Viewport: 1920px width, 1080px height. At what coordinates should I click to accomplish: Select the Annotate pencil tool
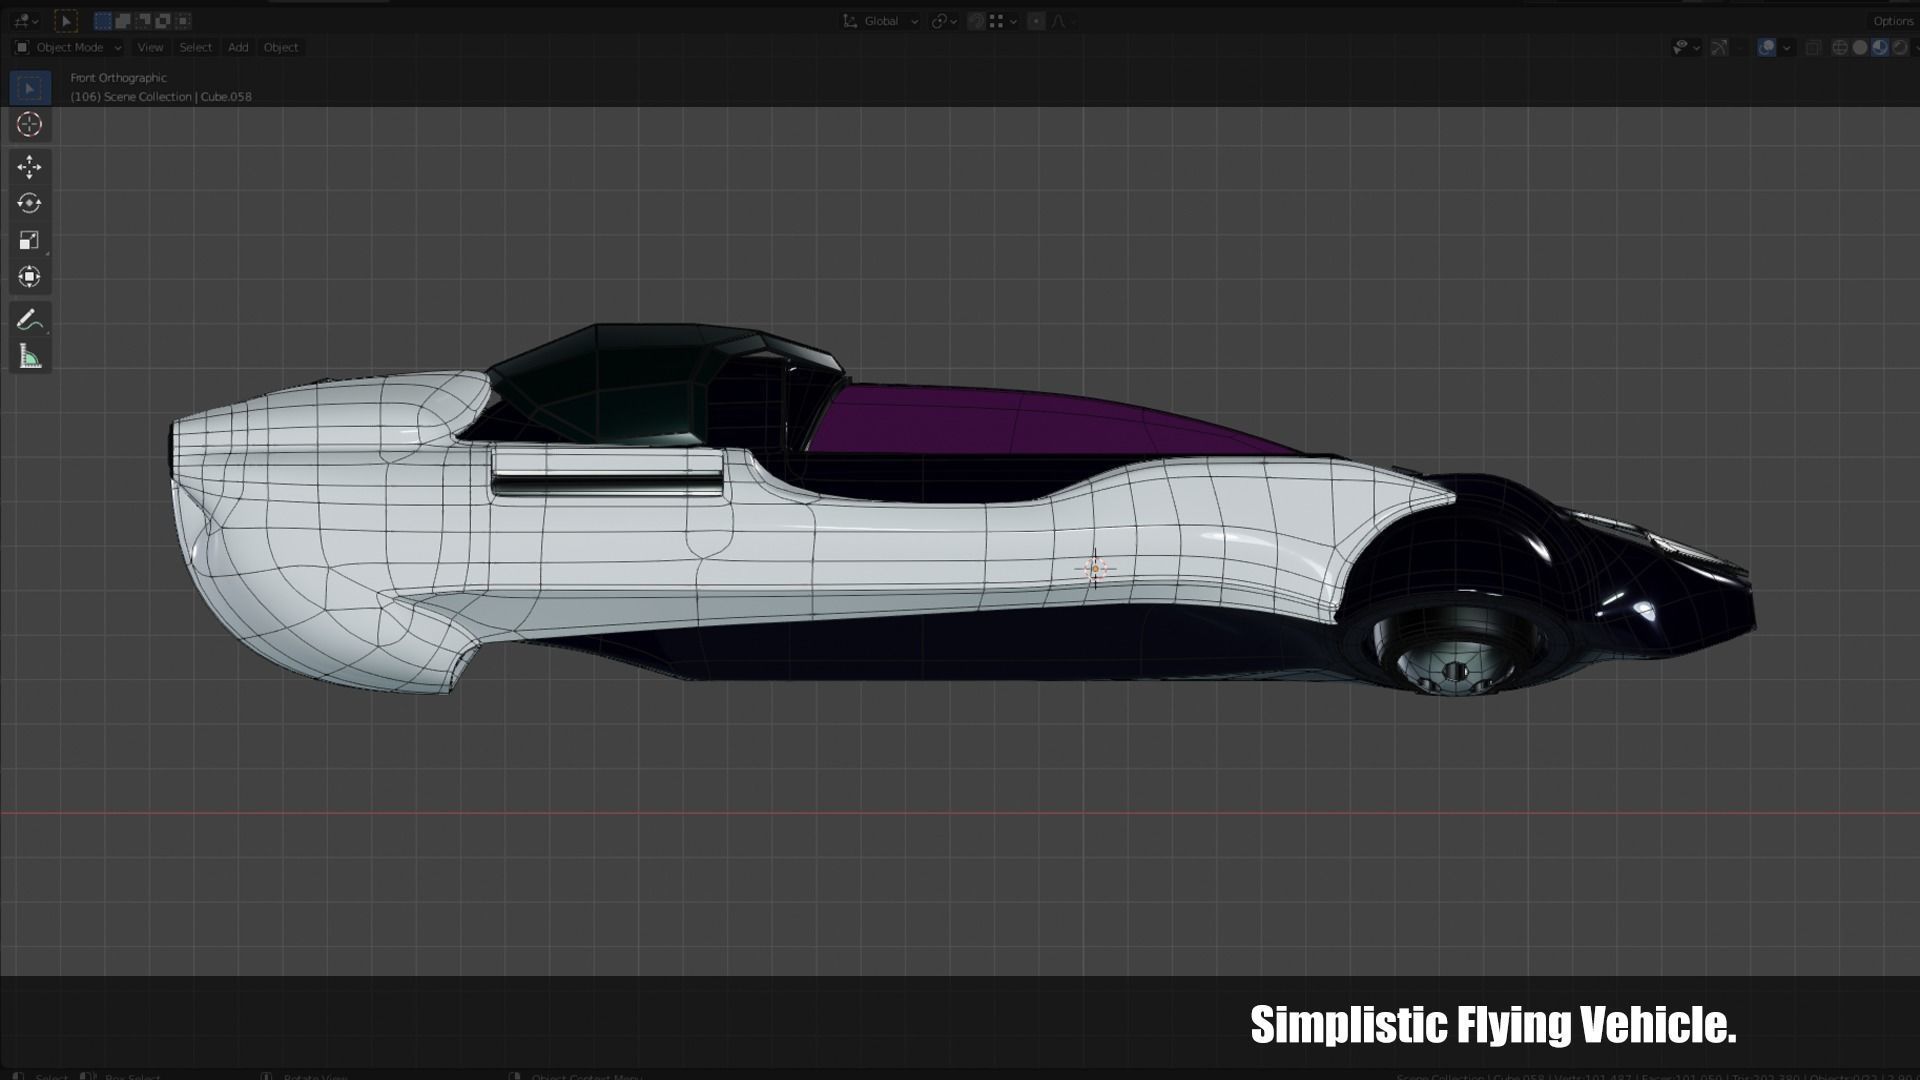pos(29,320)
